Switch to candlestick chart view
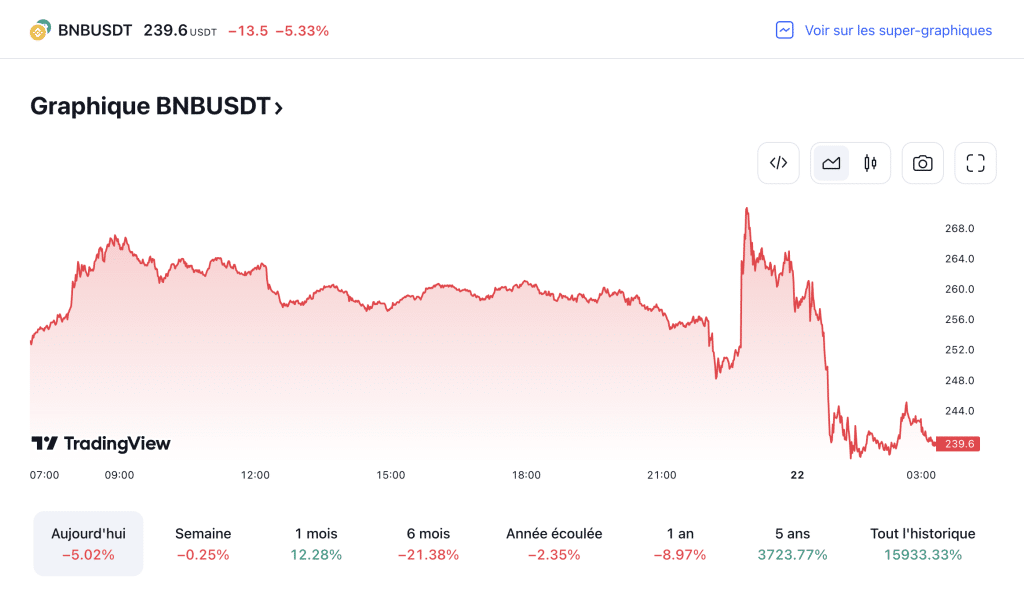1024x596 pixels. pos(870,163)
